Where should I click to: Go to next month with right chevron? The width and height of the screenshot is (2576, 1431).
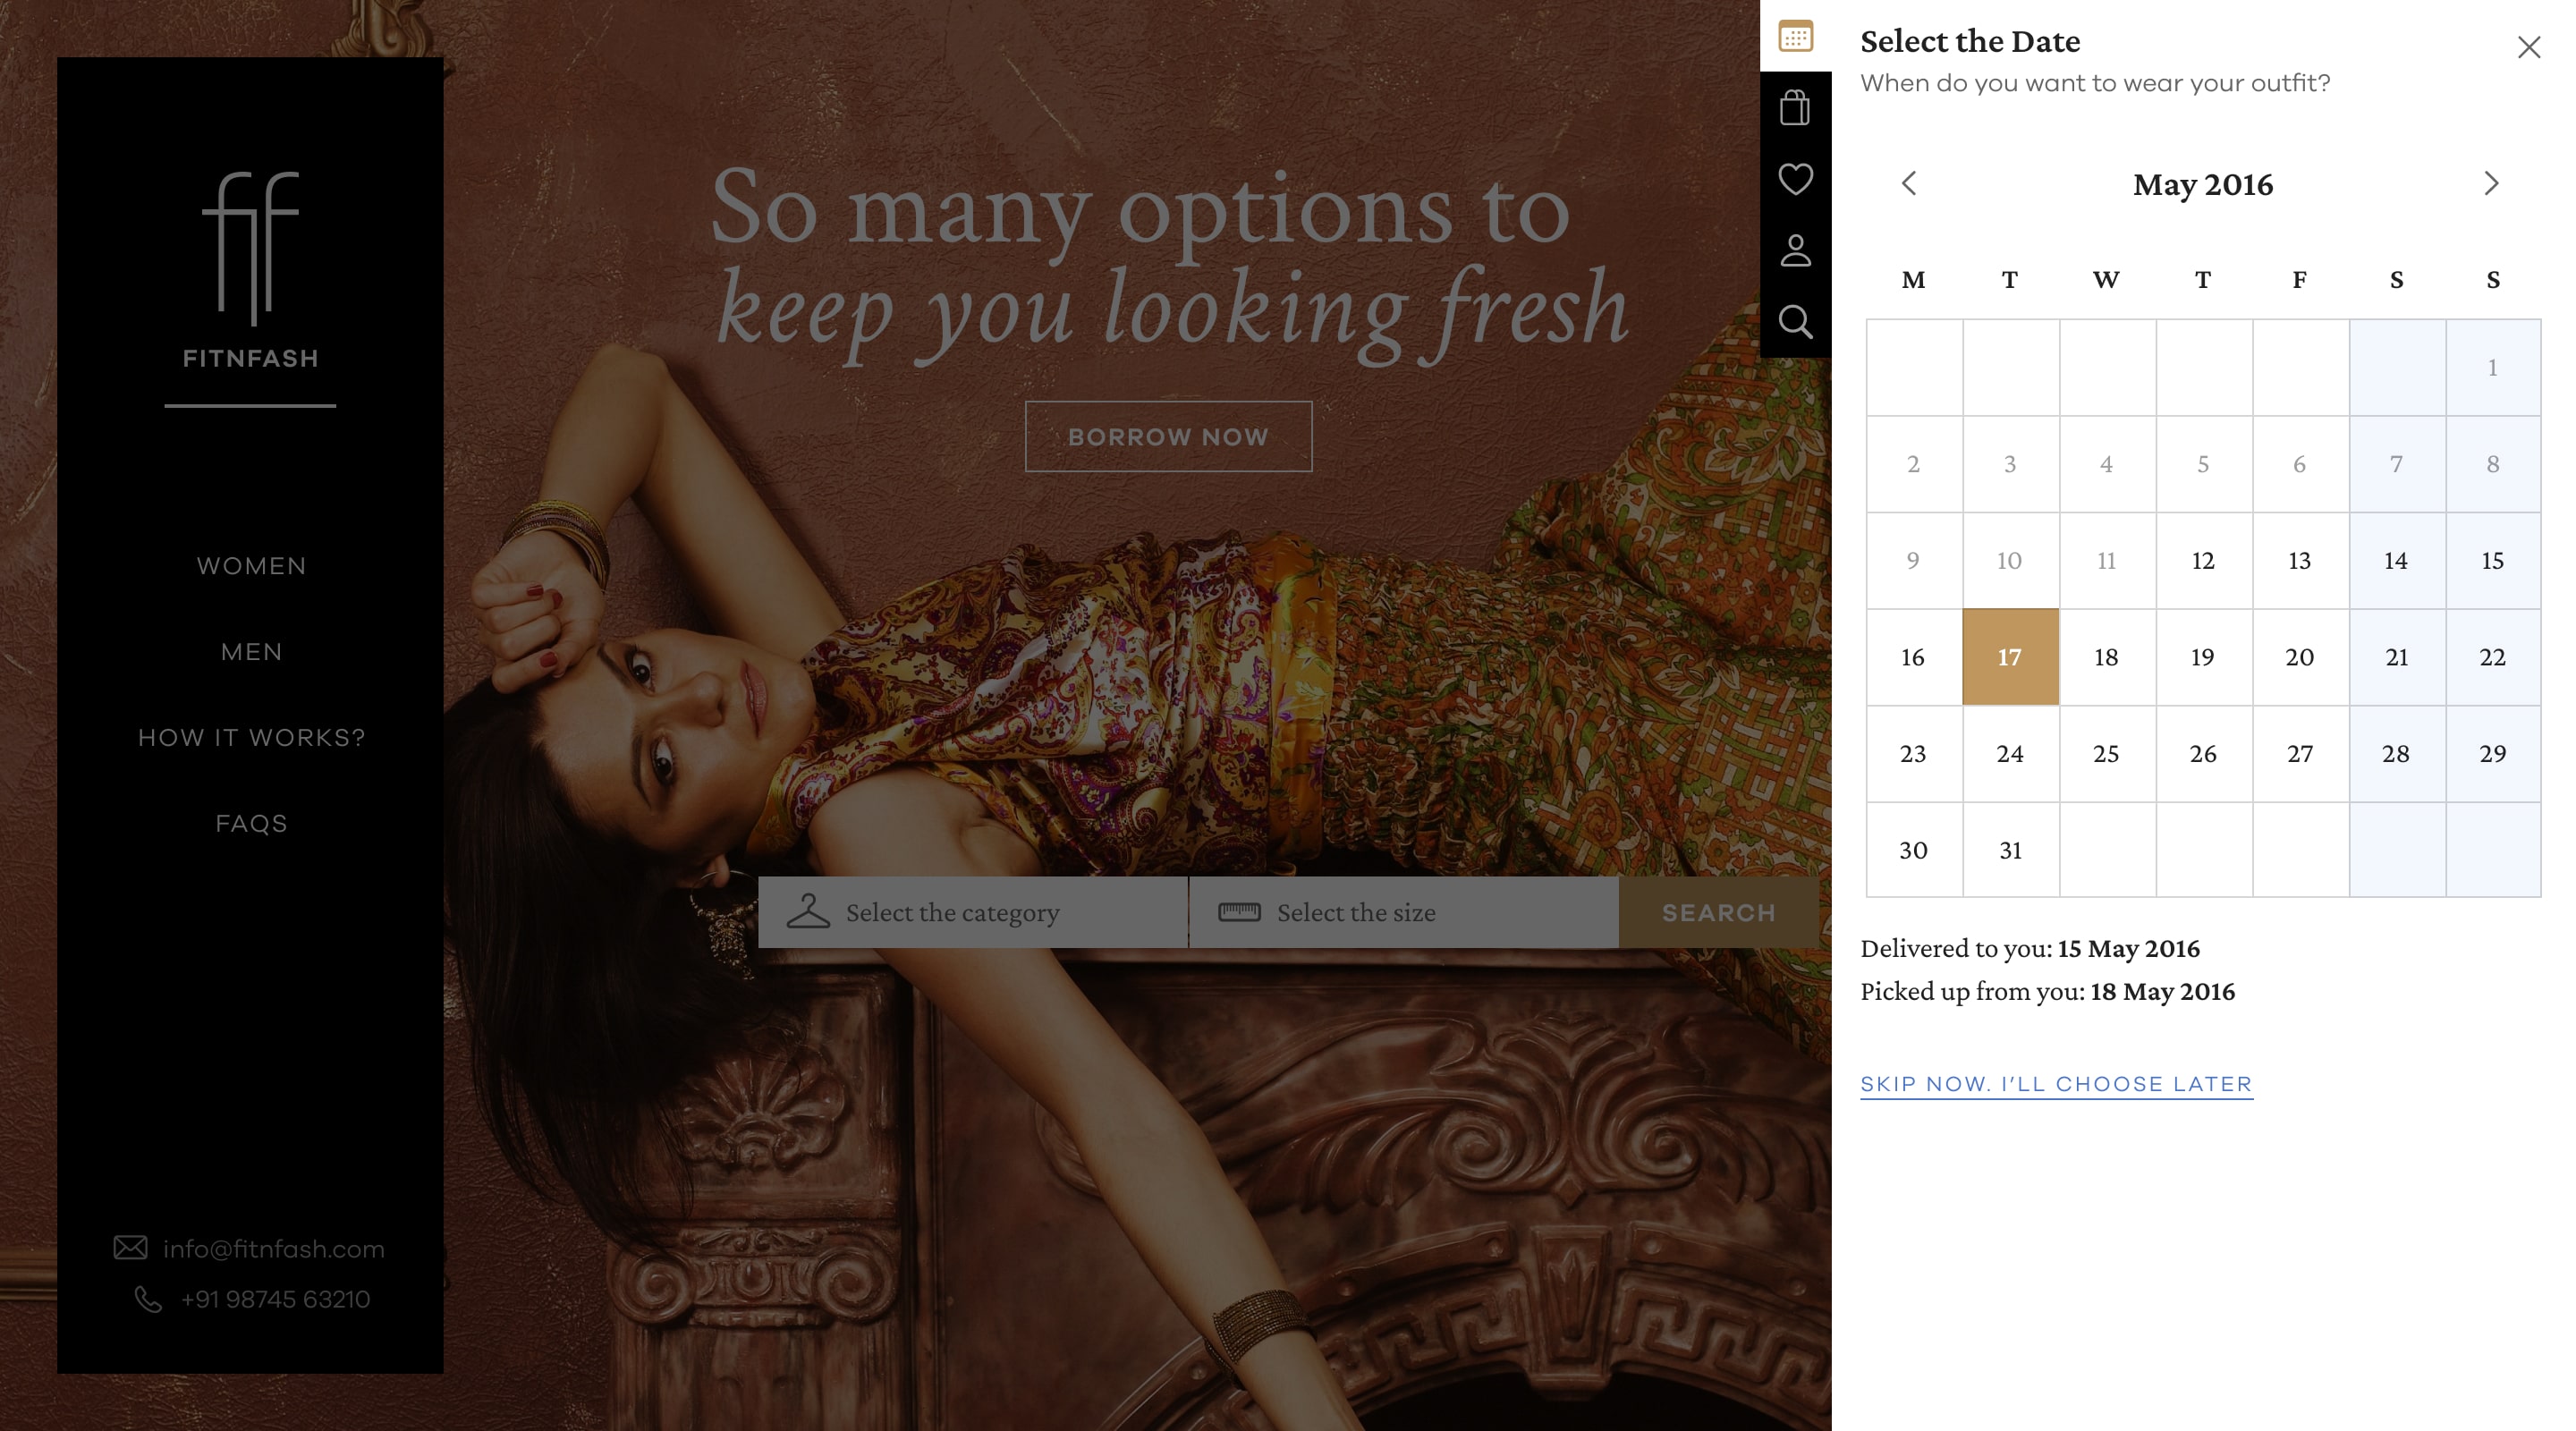click(2489, 183)
